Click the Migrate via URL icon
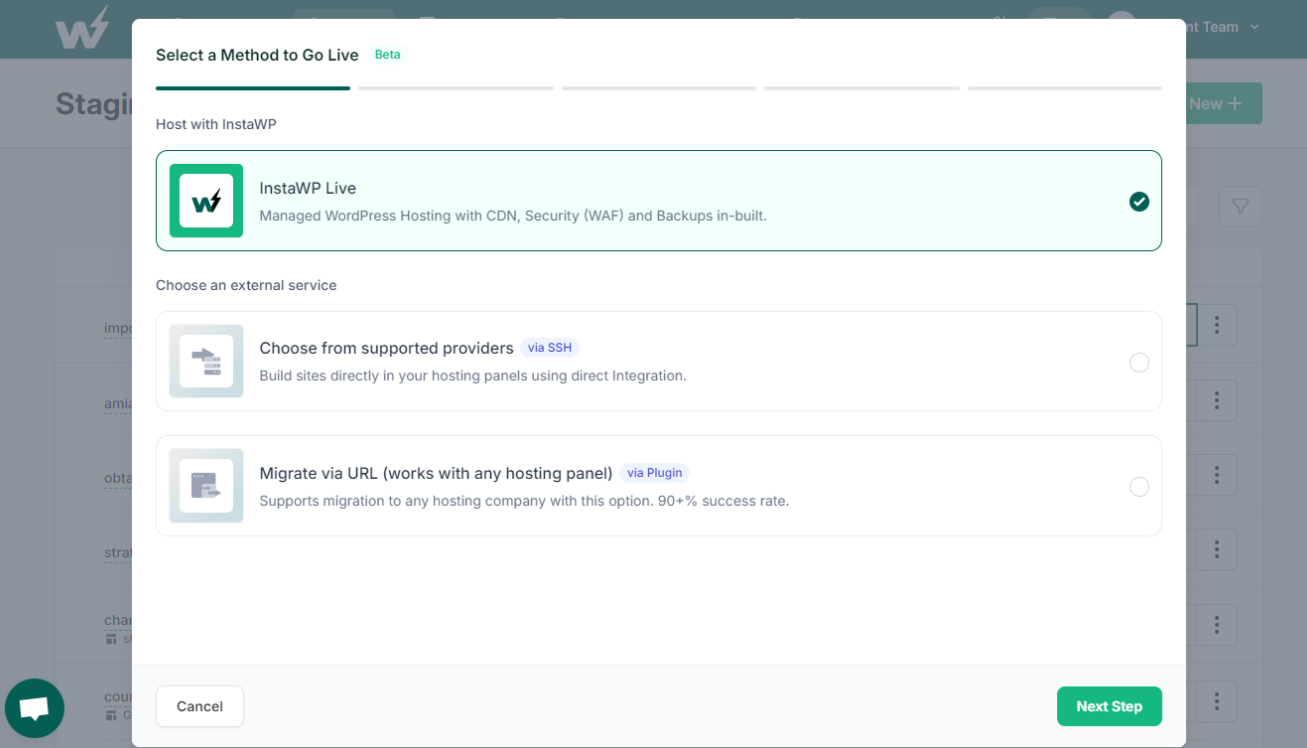 tap(206, 486)
